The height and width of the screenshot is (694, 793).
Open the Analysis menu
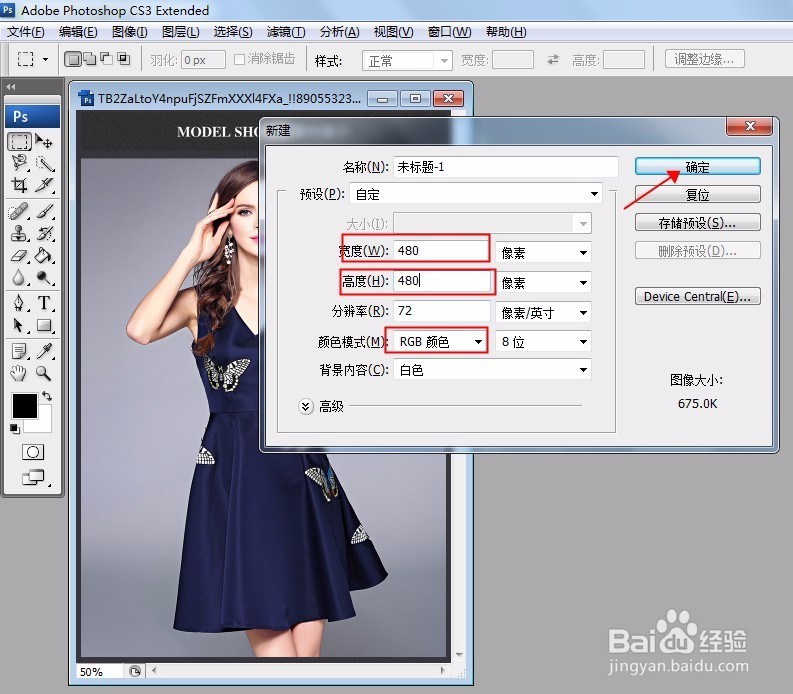click(x=339, y=32)
